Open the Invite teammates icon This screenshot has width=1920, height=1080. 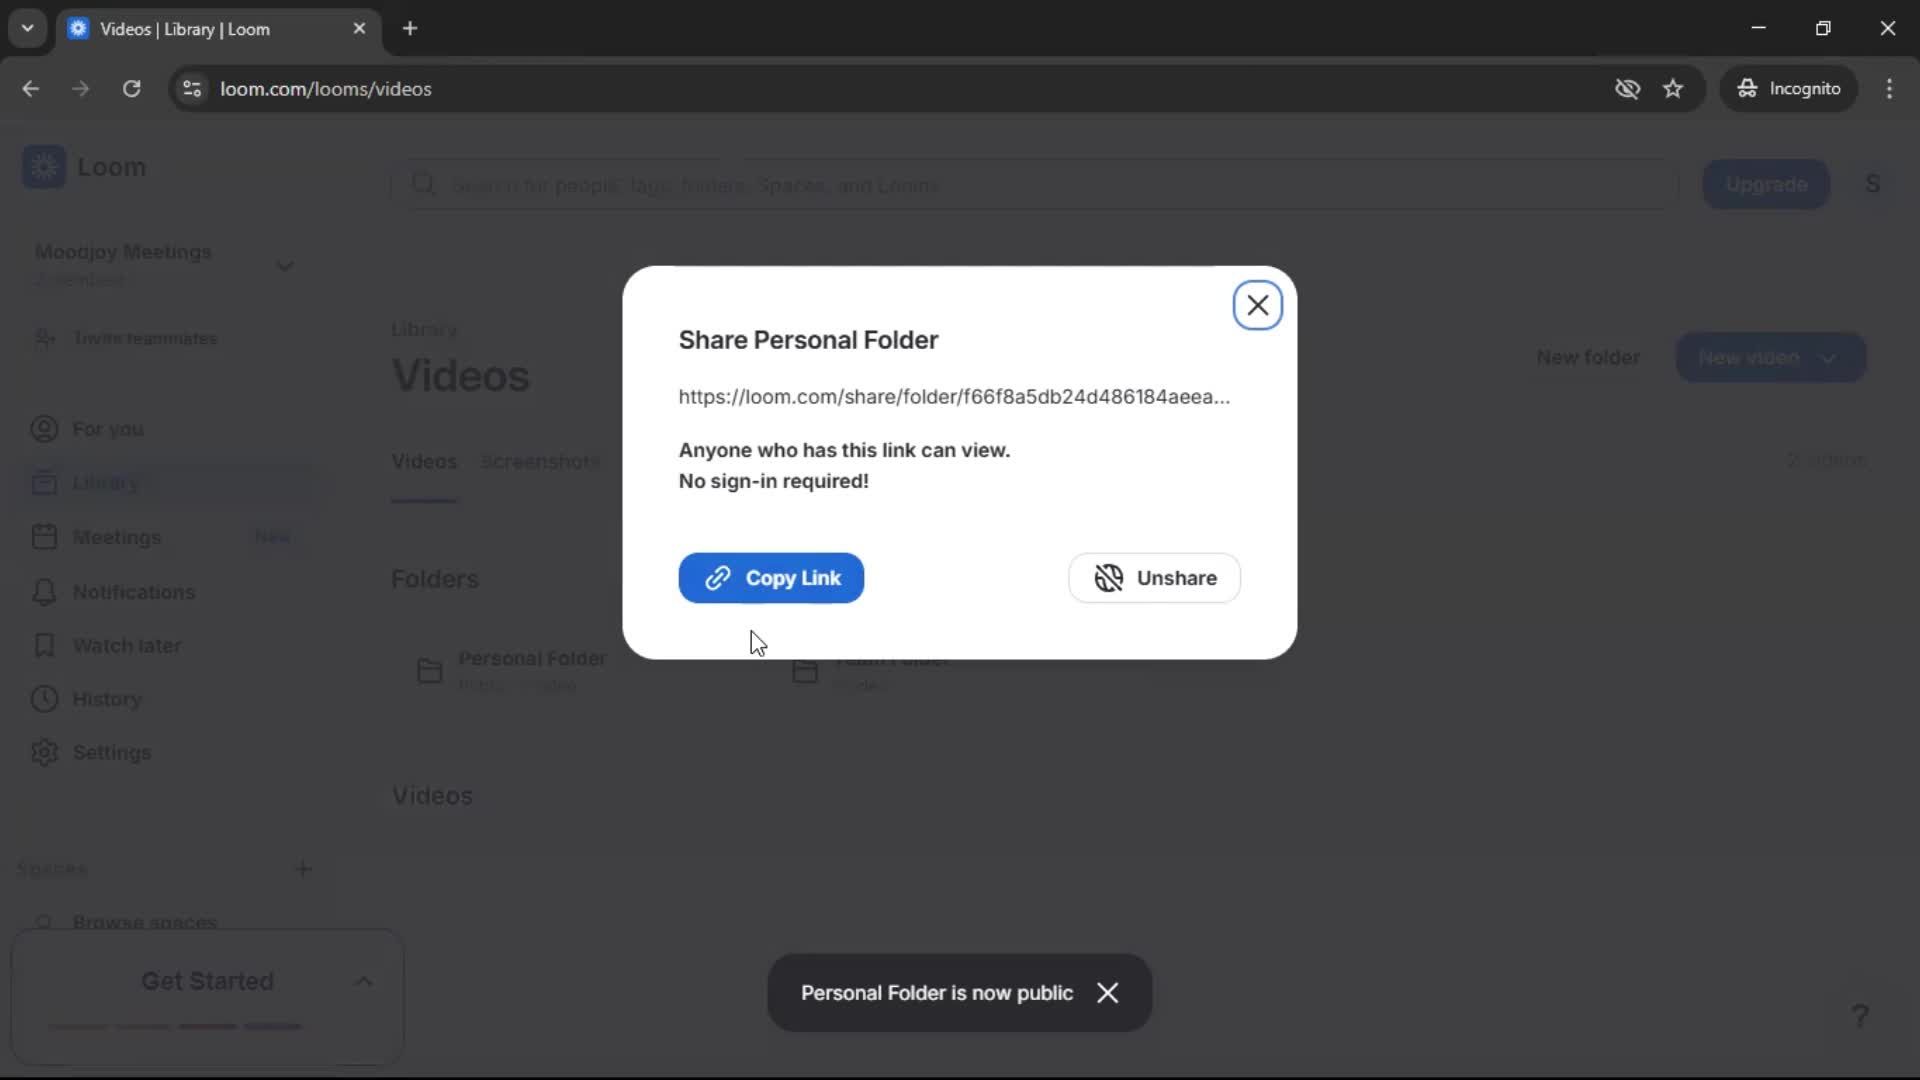coord(44,339)
